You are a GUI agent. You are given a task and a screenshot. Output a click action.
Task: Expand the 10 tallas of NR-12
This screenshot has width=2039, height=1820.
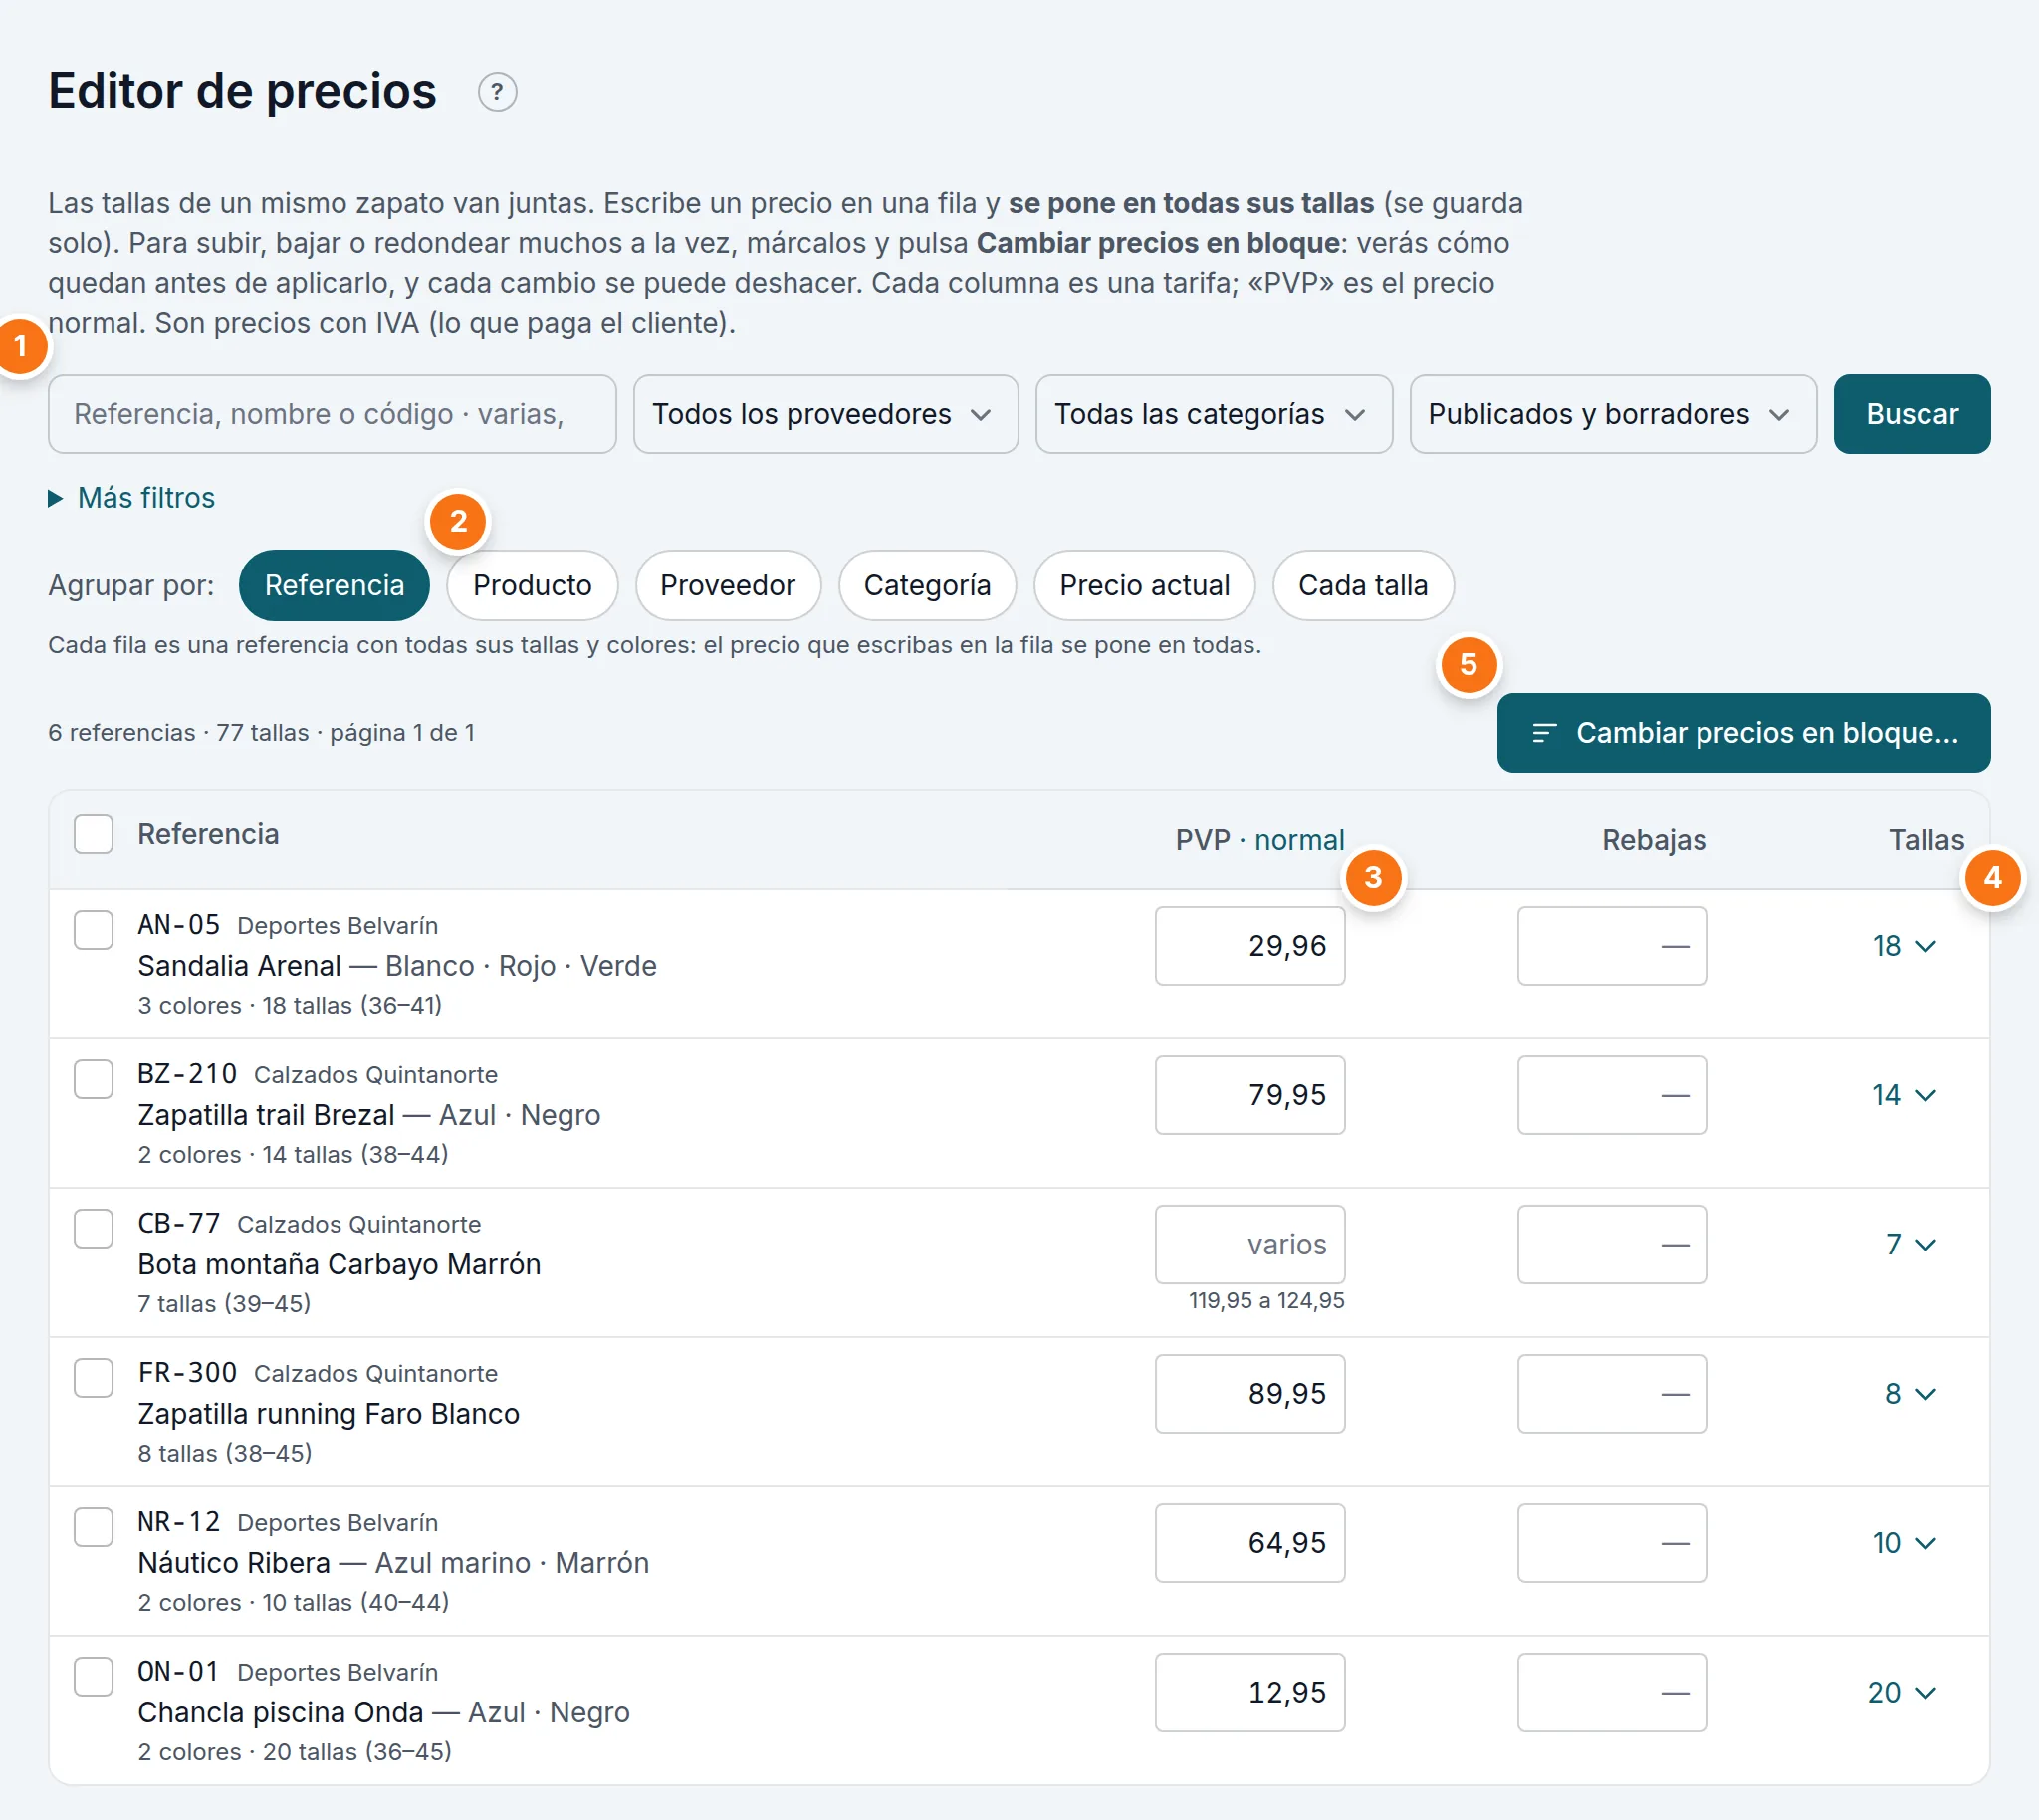[x=1904, y=1543]
